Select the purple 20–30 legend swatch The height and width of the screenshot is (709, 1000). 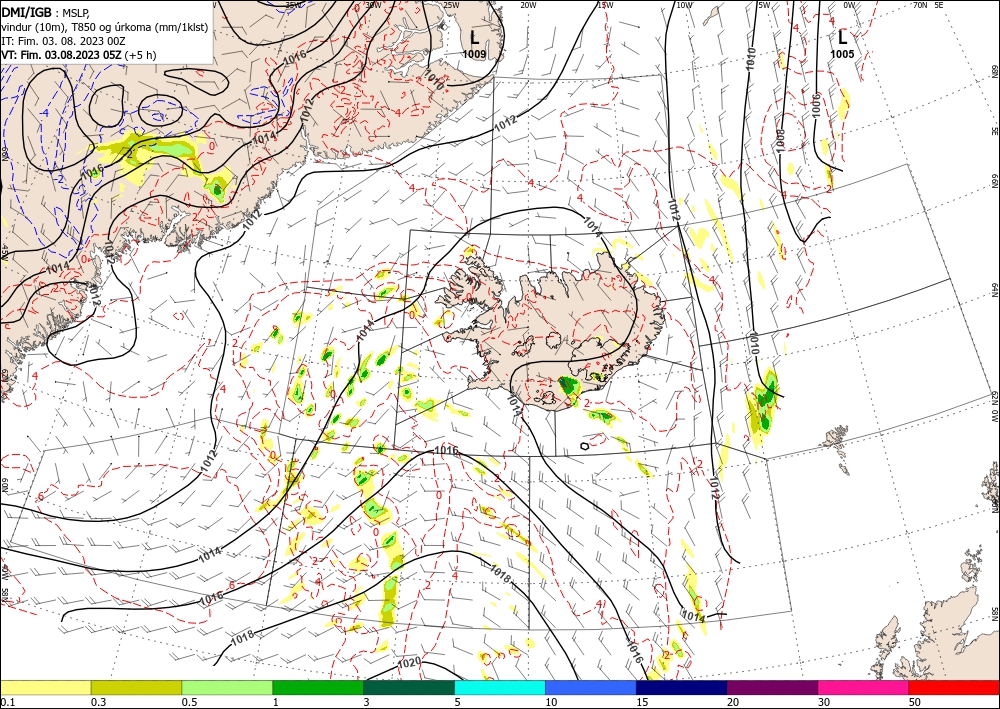[772, 688]
